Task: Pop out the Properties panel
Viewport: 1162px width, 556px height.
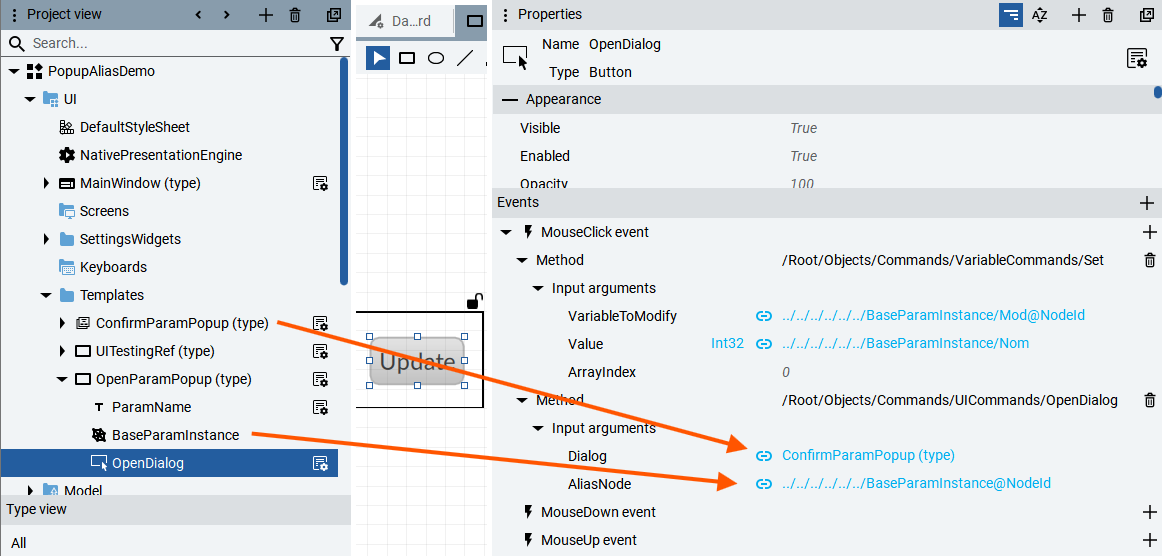Action: (1146, 15)
